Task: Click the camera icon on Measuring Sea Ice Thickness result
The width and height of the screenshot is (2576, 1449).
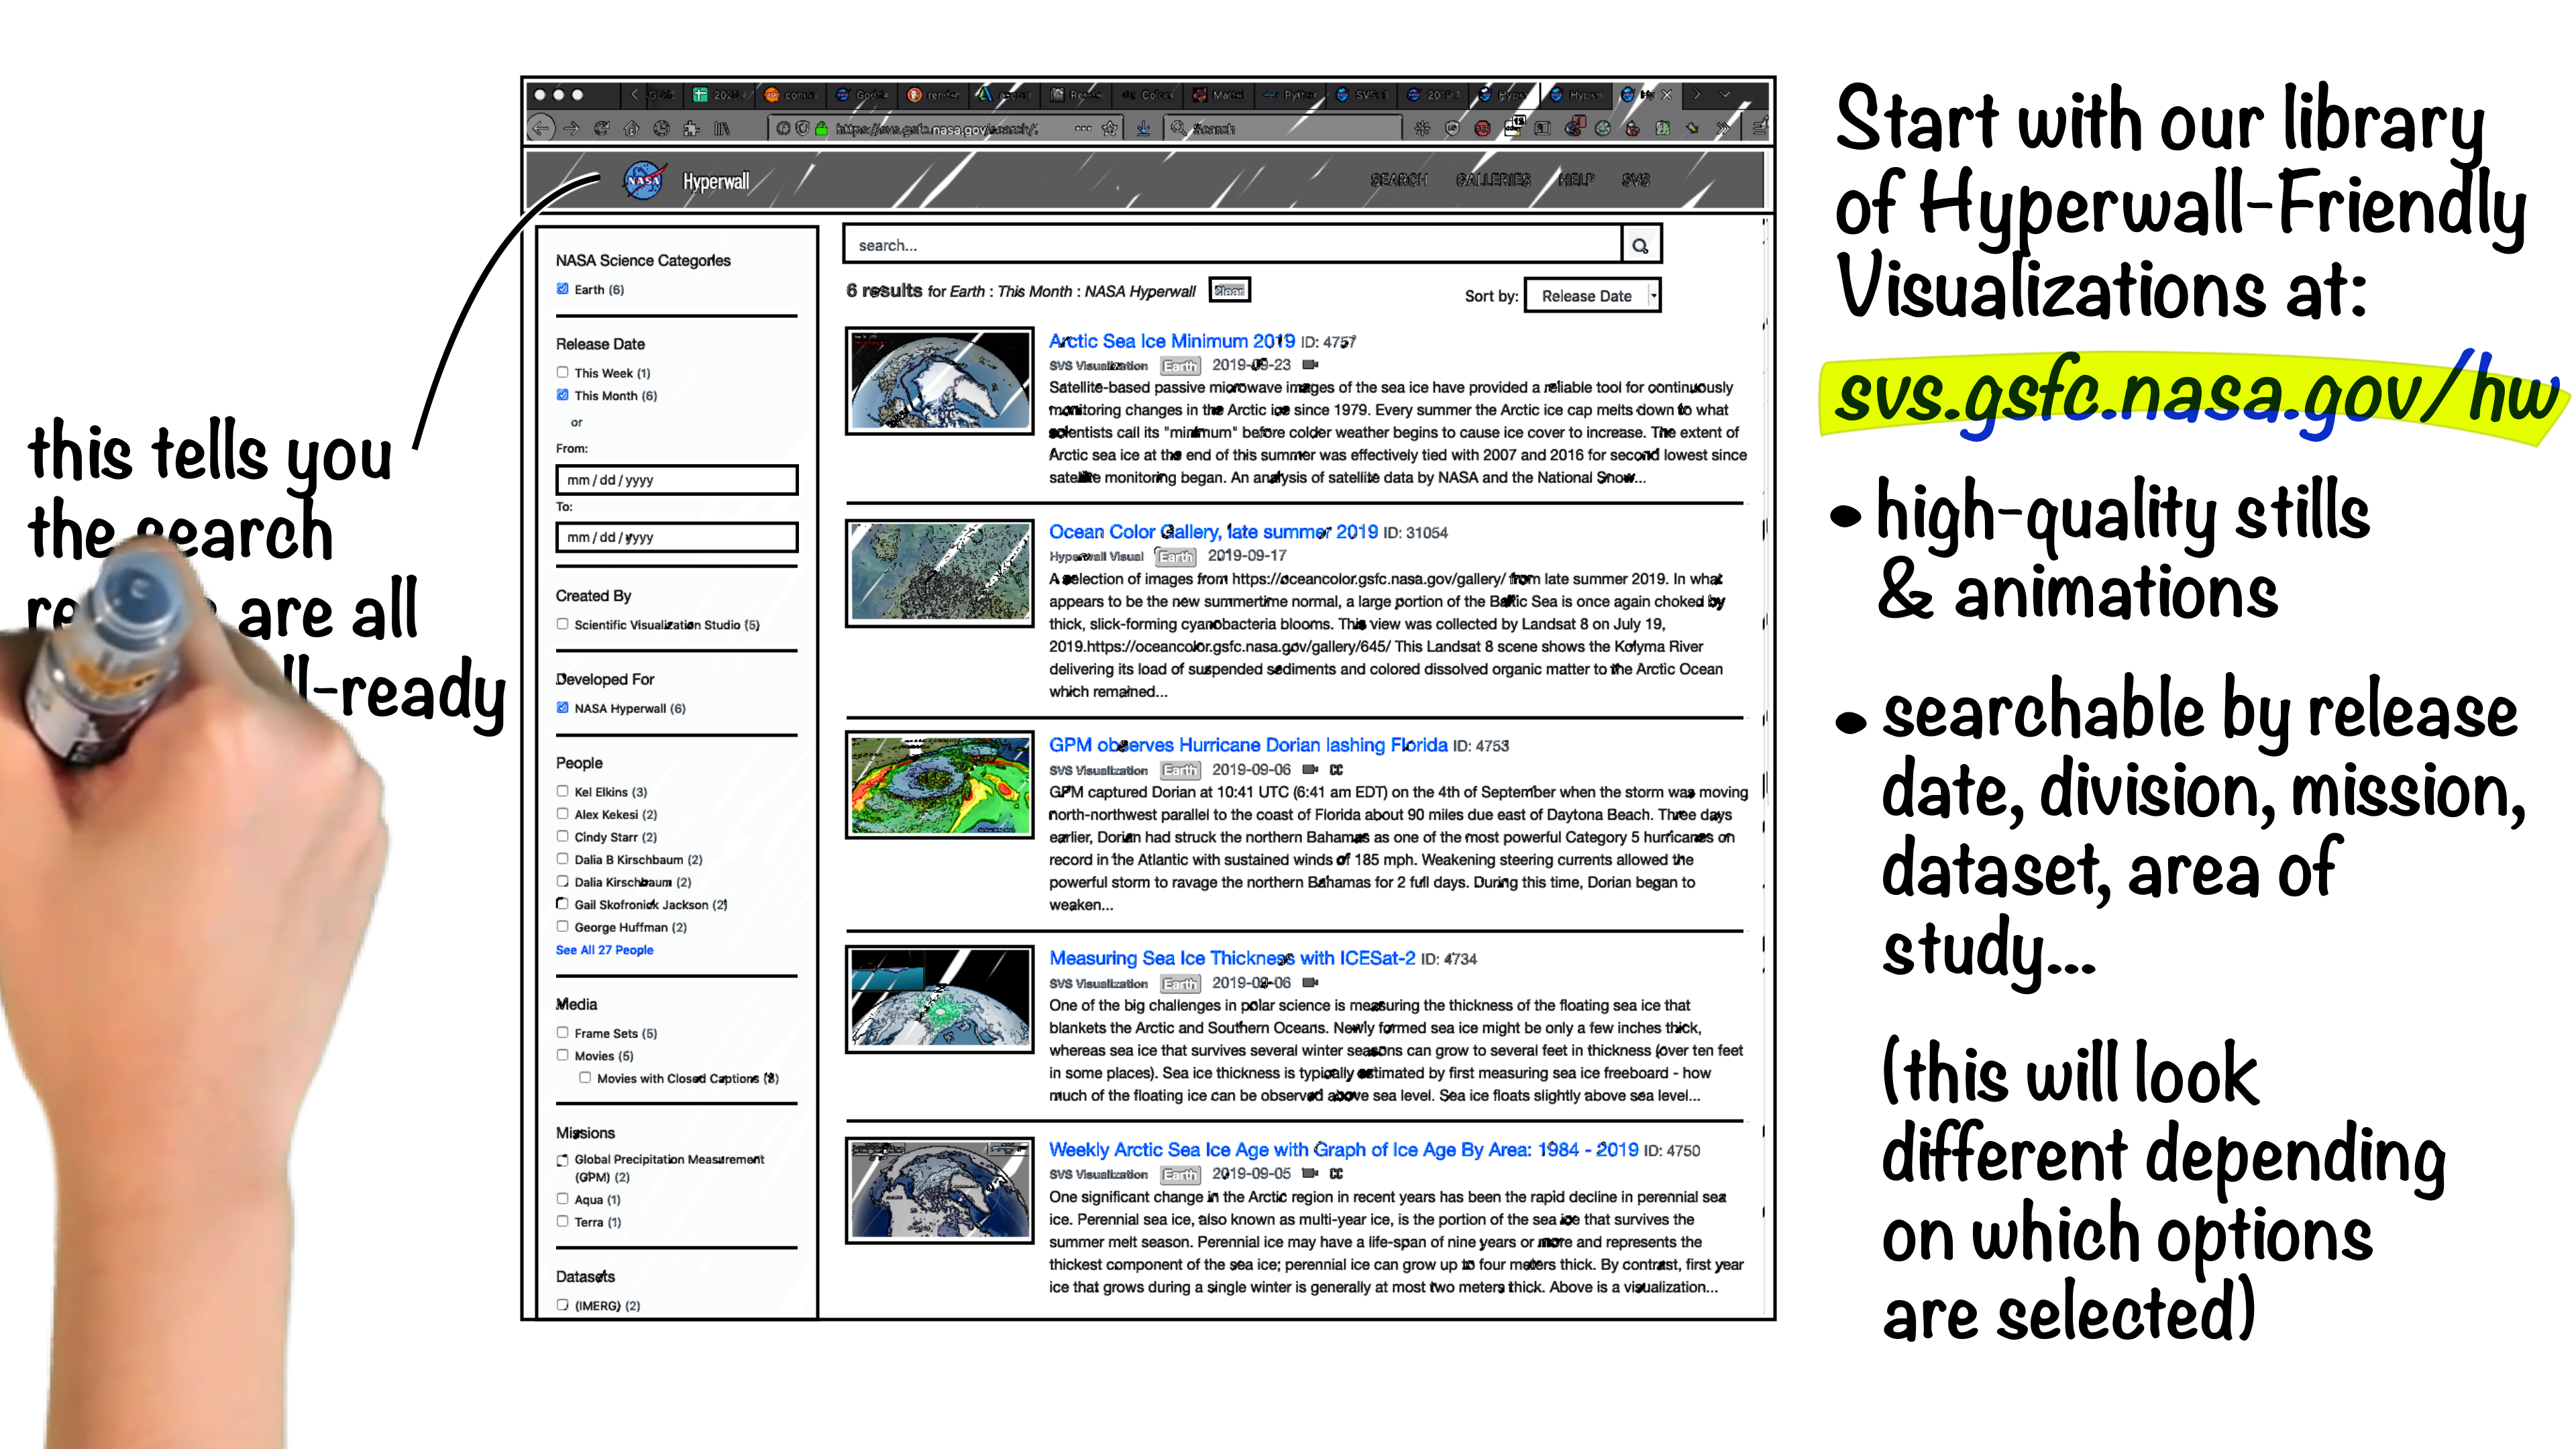Action: (x=1311, y=983)
